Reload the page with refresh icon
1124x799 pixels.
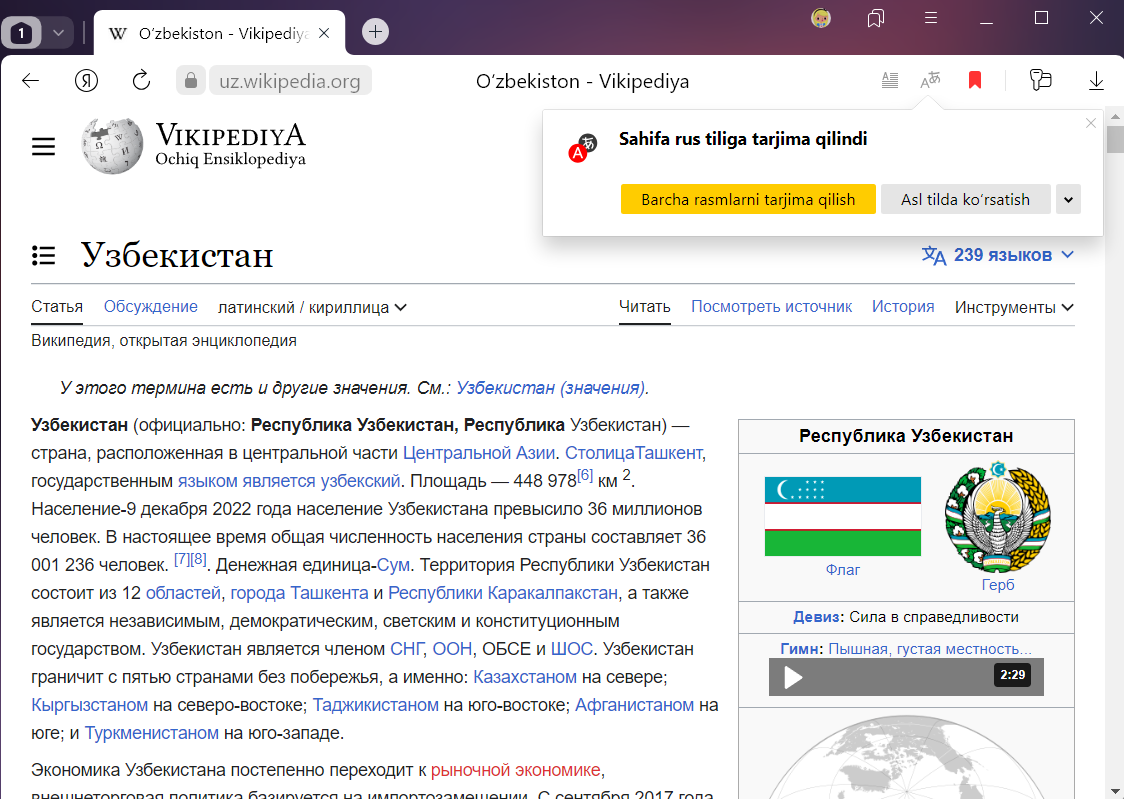[141, 81]
